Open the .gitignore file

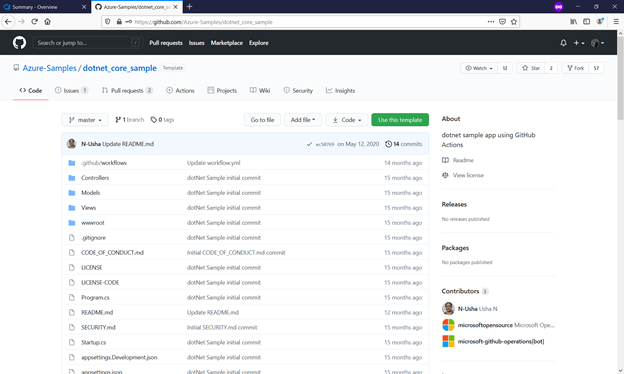pyautogui.click(x=93, y=238)
